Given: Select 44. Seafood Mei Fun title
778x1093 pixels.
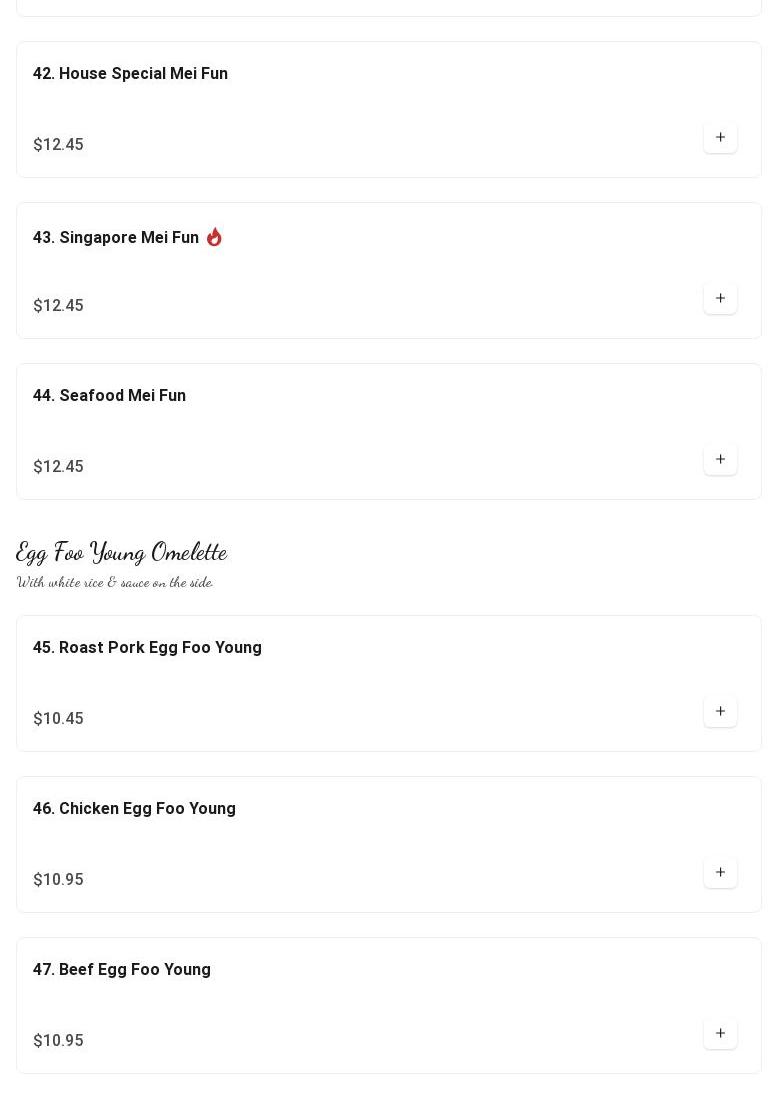Looking at the screenshot, I should (x=109, y=396).
